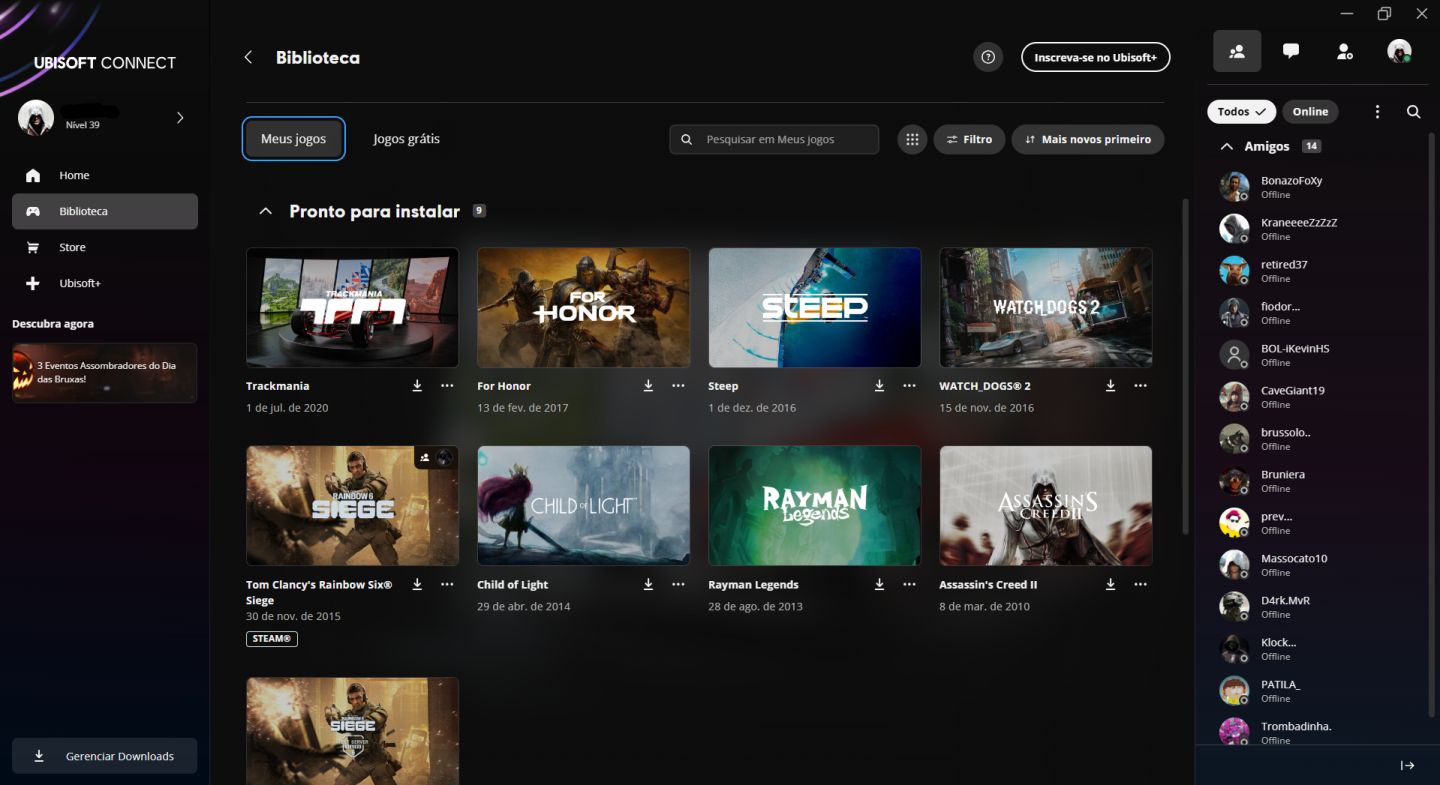
Task: Open the Filtro options
Action: [x=969, y=140]
